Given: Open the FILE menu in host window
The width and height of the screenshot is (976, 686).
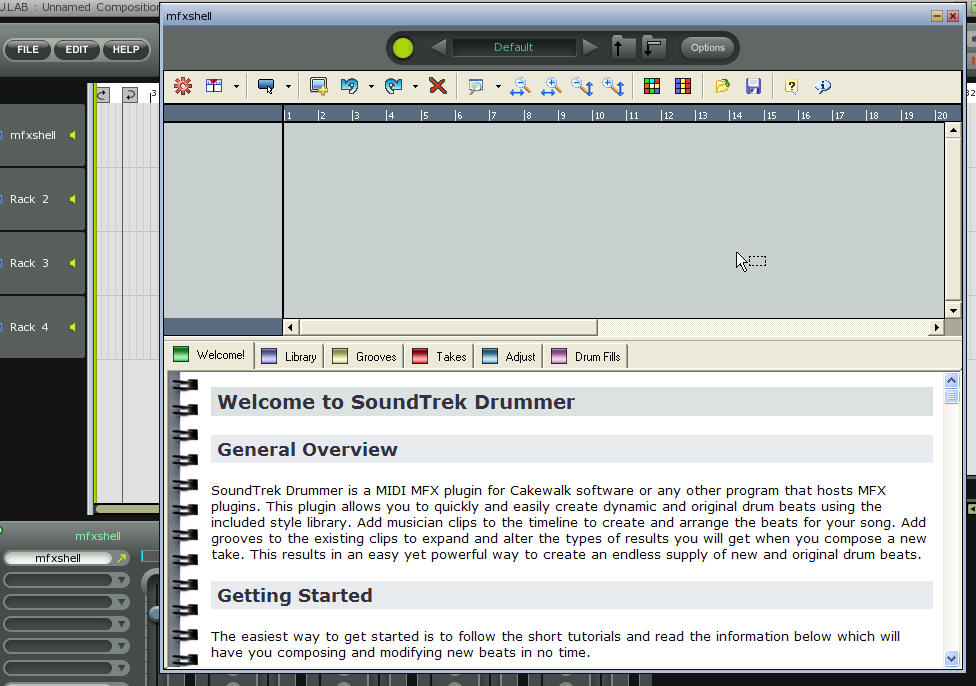Looking at the screenshot, I should click(27, 49).
